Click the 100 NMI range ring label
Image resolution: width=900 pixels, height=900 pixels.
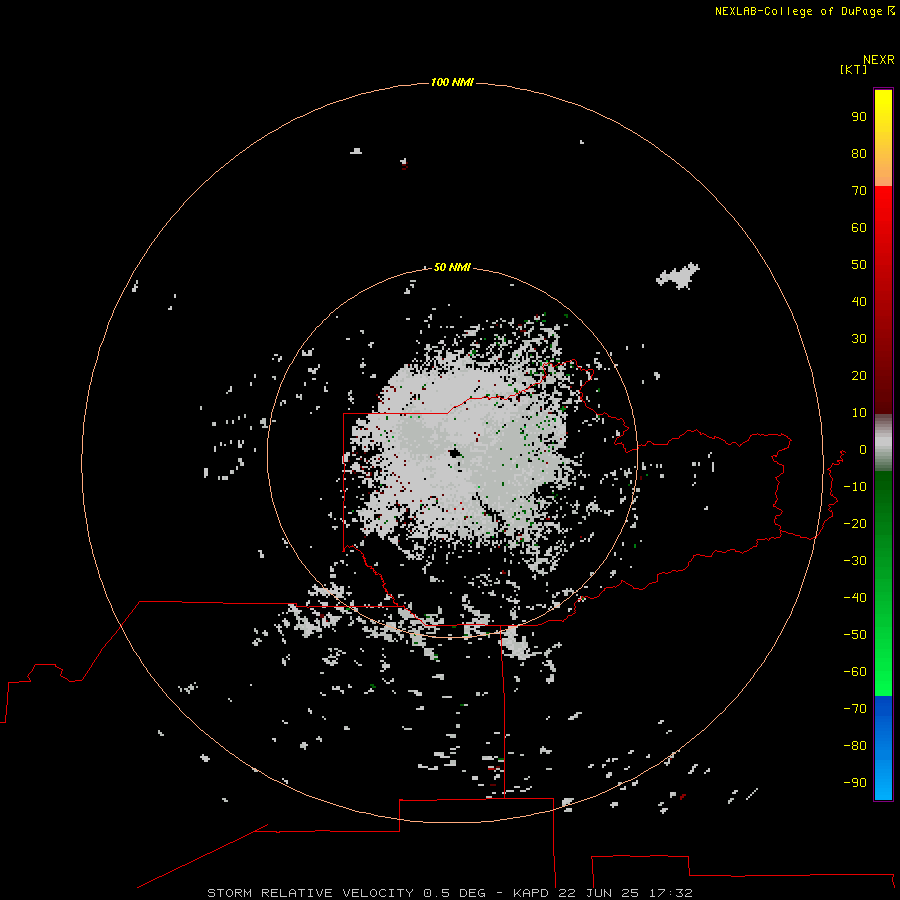(x=452, y=83)
